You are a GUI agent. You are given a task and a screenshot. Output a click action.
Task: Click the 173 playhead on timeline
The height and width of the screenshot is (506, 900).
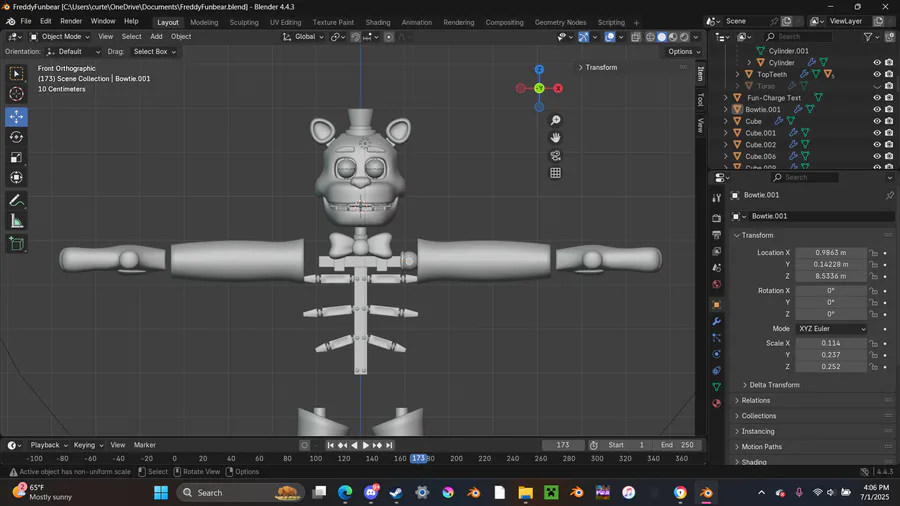tap(418, 458)
